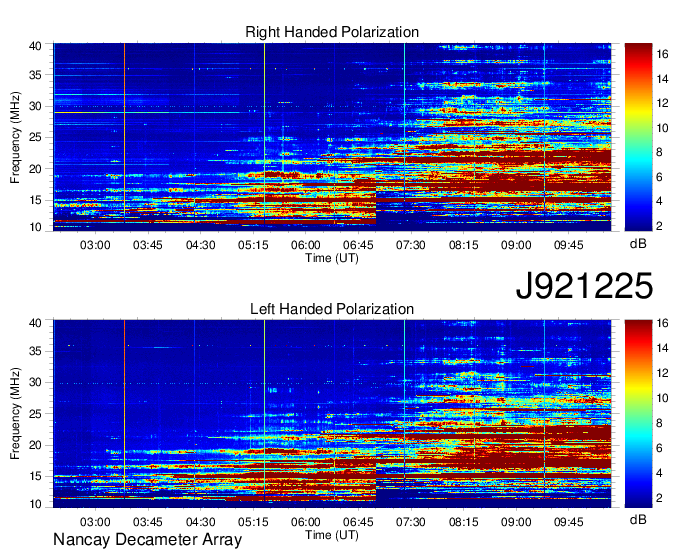Click "03:45" time tick on Right Handed plot
This screenshot has width=680, height=552.
147,245
